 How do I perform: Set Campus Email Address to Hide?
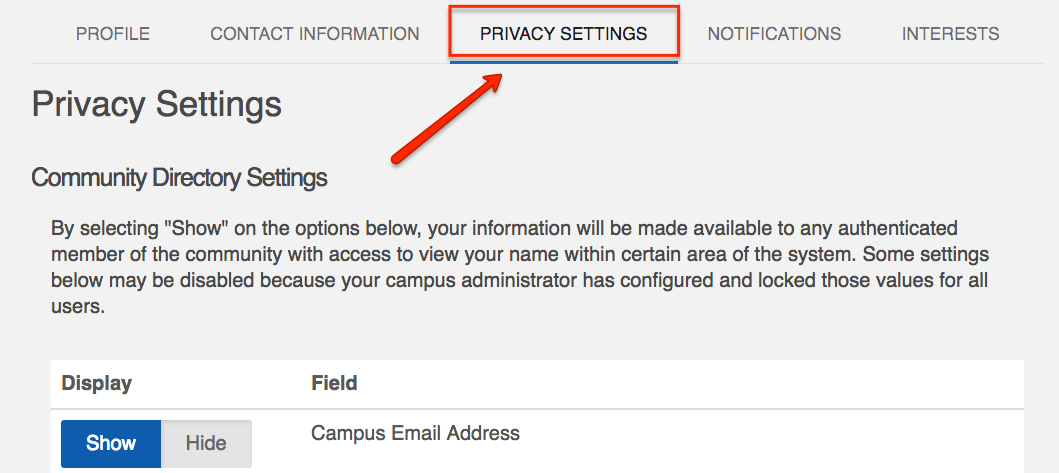coord(206,443)
